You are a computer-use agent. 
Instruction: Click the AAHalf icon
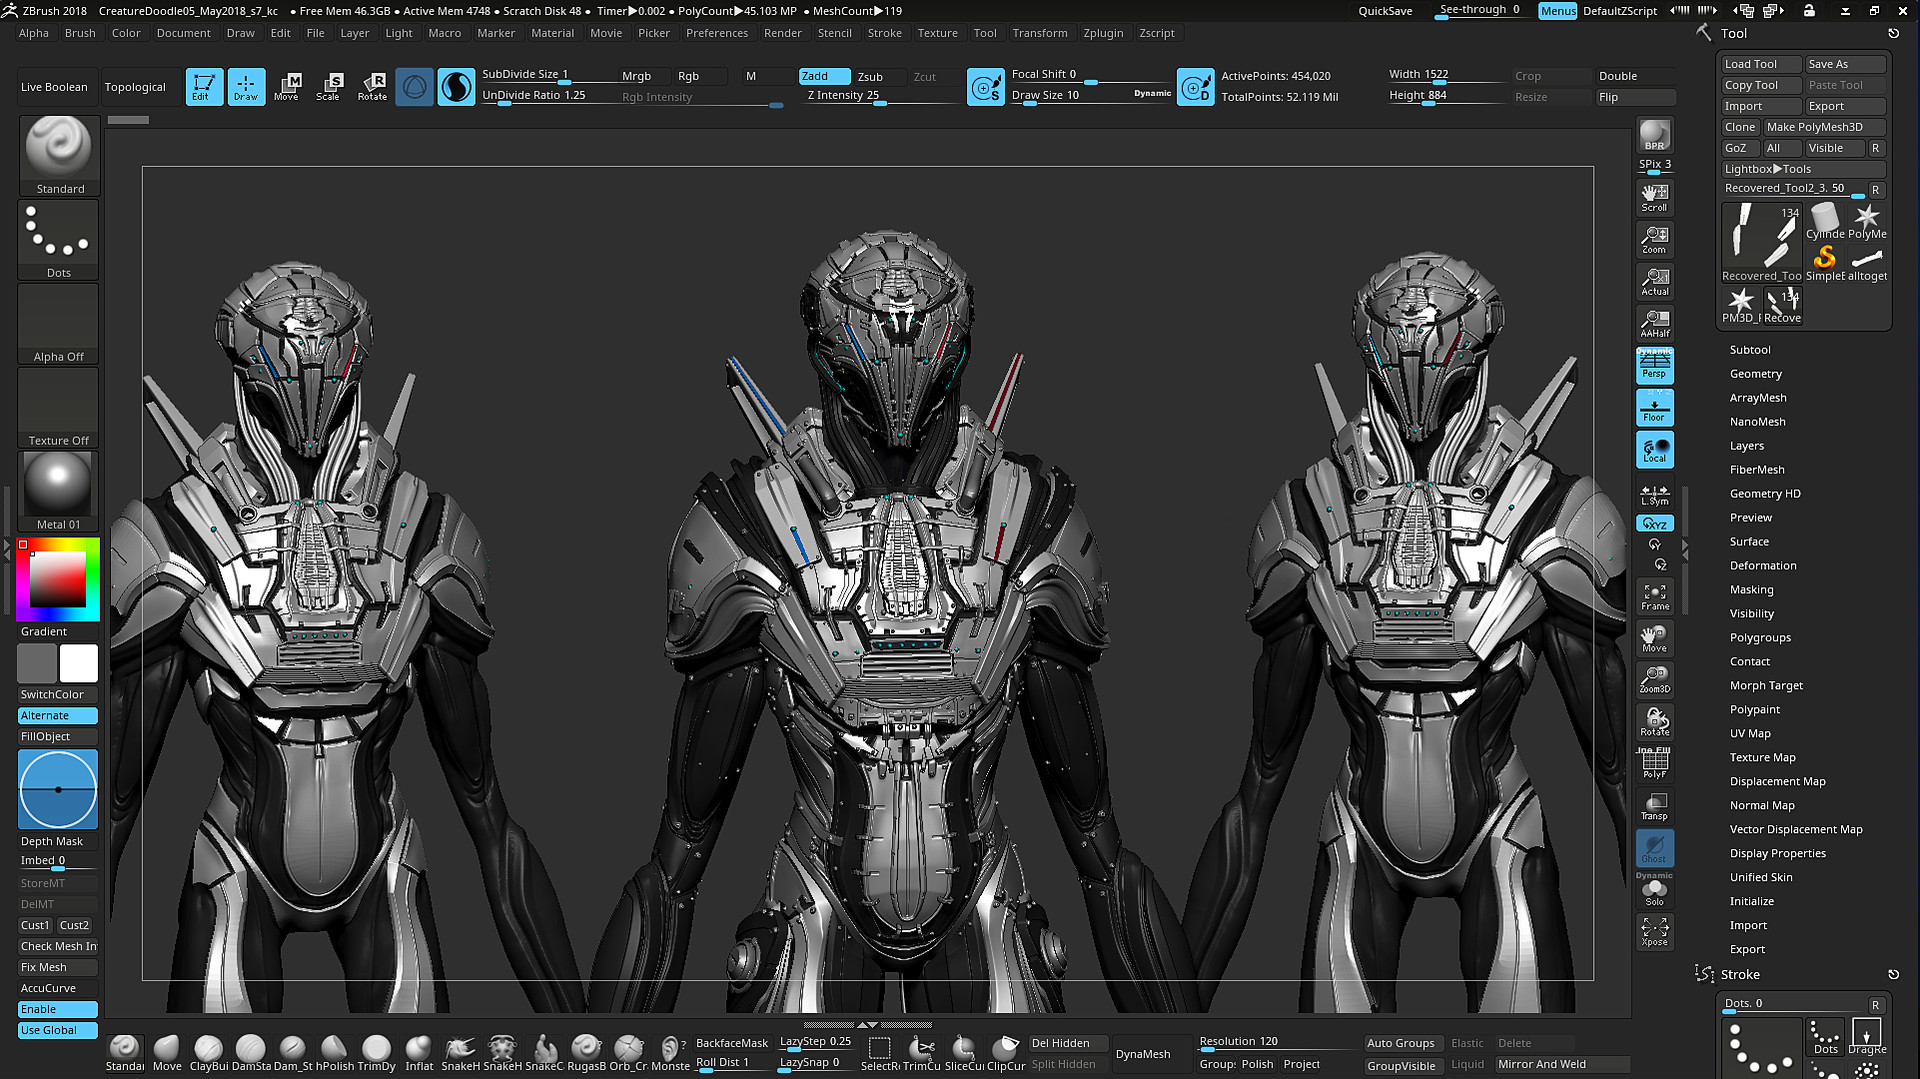[x=1654, y=323]
